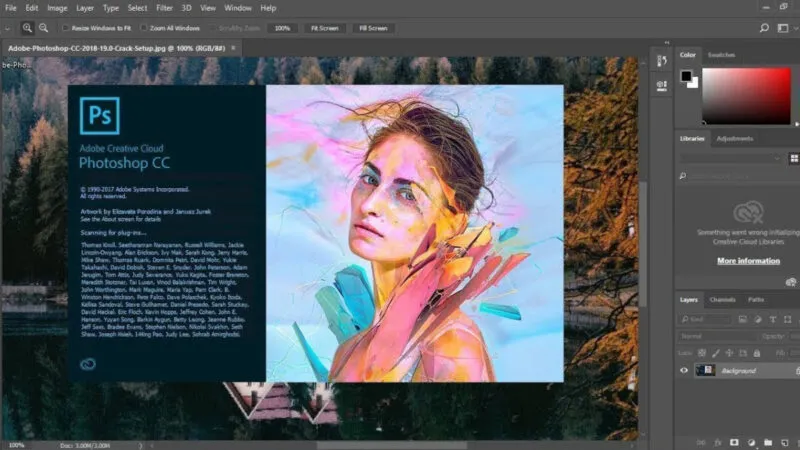Open the layer Opacity value dropdown
The width and height of the screenshot is (800, 450).
(x=794, y=336)
